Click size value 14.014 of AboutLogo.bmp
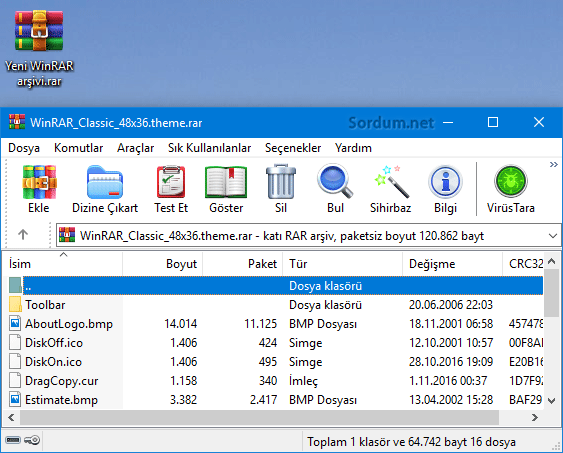Image resolution: width=563 pixels, height=453 pixels. pos(181,324)
